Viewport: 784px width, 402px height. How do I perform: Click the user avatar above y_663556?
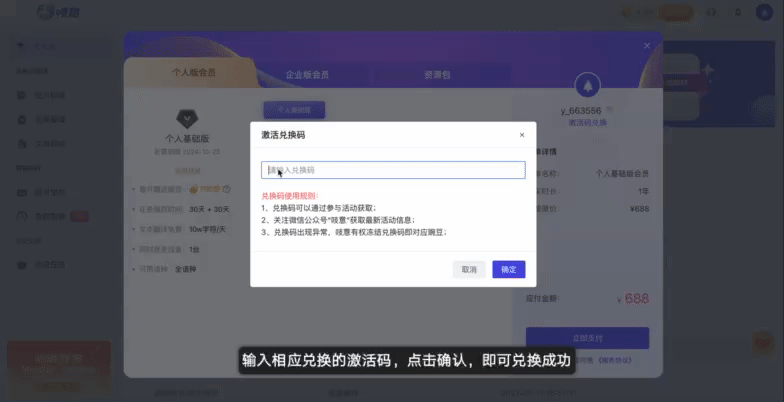click(x=587, y=85)
